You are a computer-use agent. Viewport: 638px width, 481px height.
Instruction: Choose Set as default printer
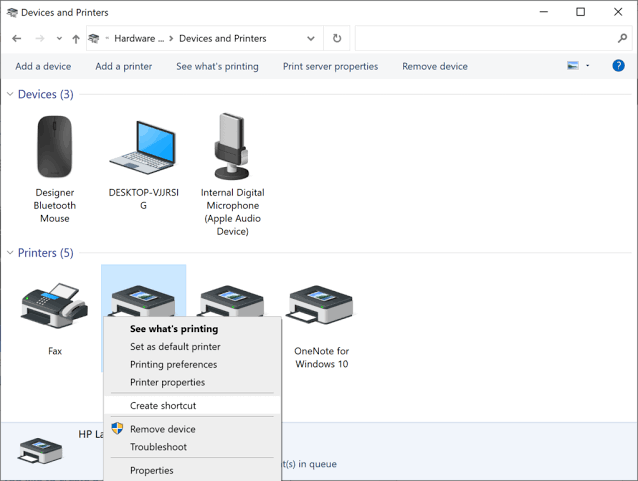[192, 346]
